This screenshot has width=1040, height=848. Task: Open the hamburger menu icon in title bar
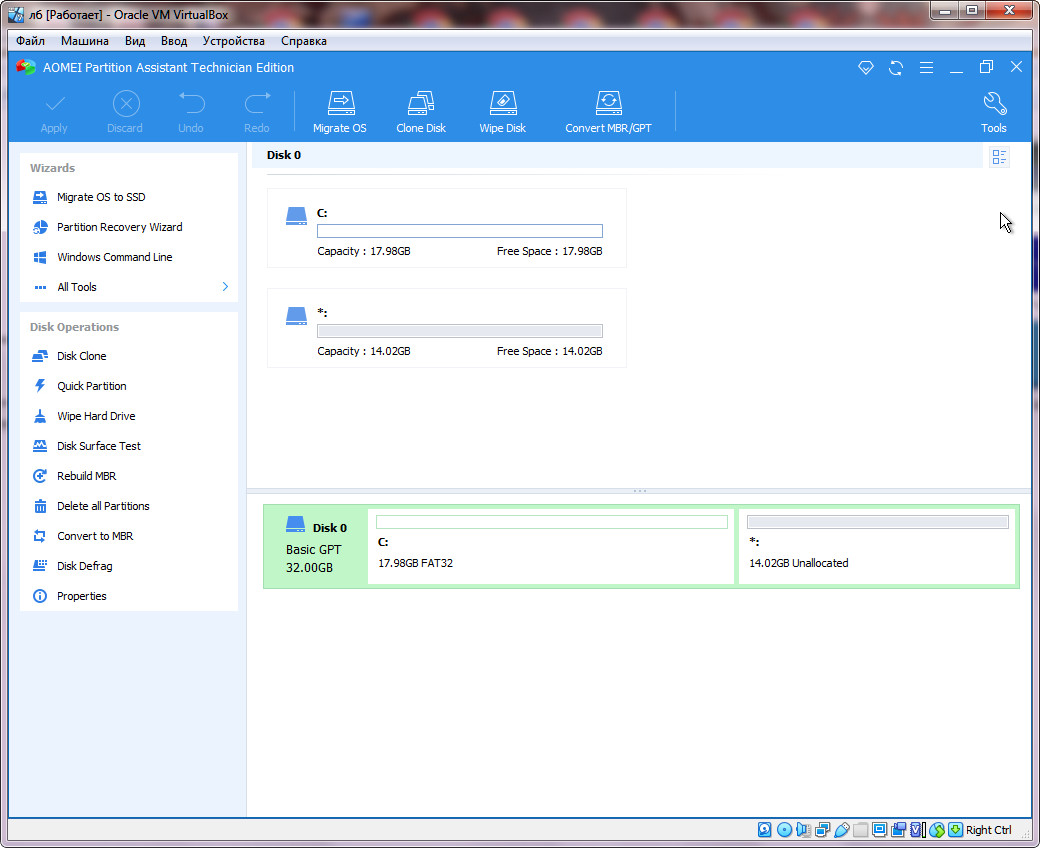coord(926,67)
